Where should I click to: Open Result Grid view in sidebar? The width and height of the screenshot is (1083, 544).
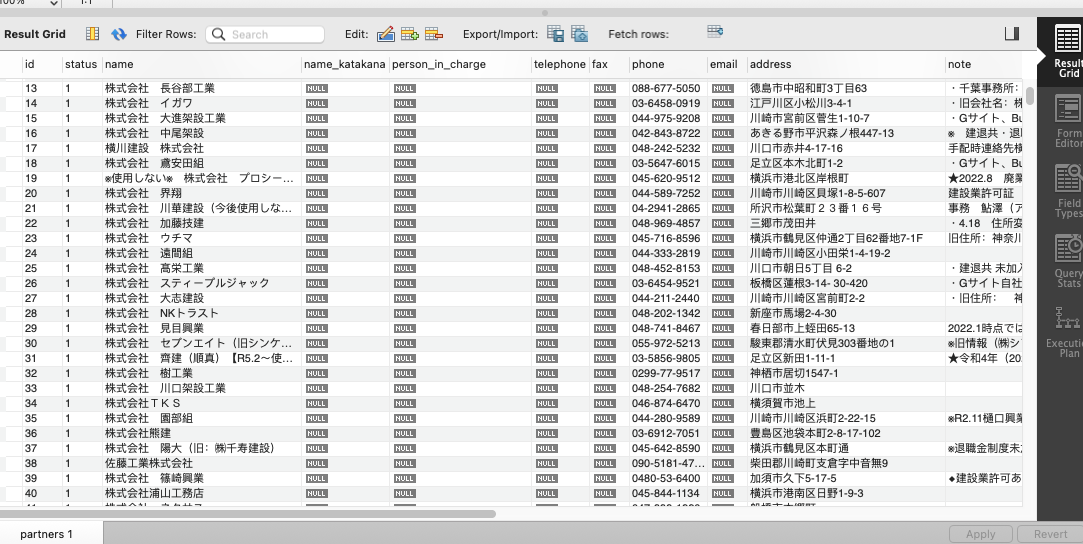(1068, 52)
